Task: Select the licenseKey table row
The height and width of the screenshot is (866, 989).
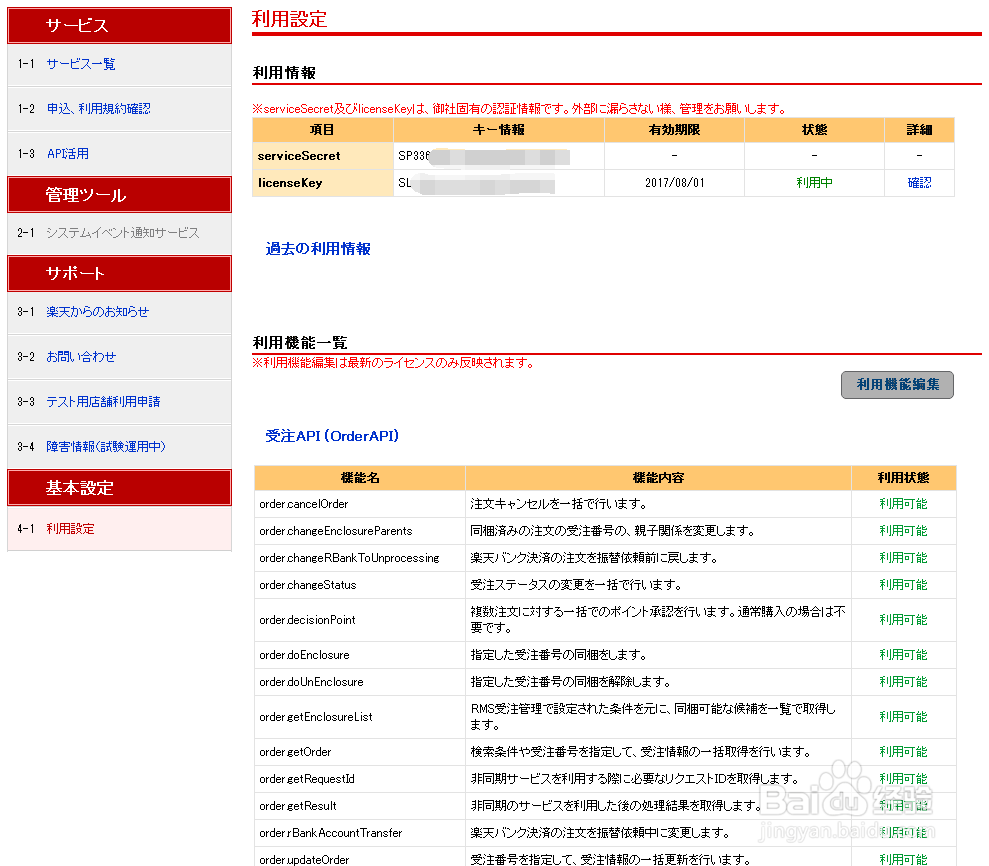Action: (x=500, y=183)
